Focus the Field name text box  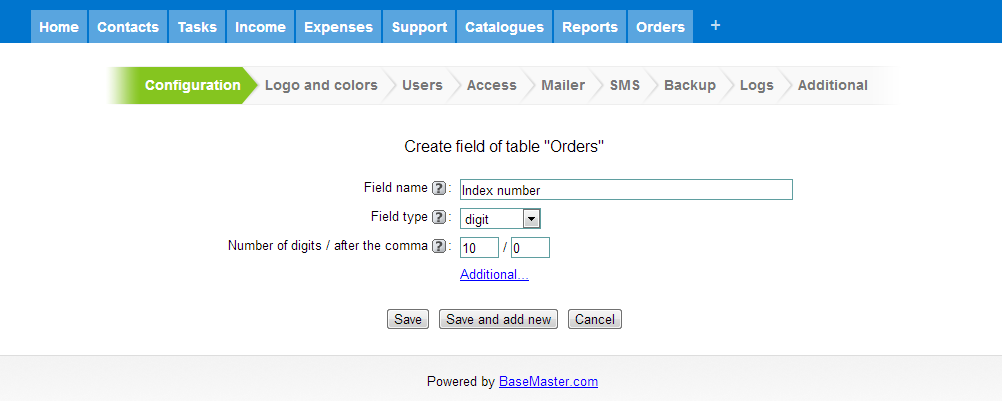(626, 190)
